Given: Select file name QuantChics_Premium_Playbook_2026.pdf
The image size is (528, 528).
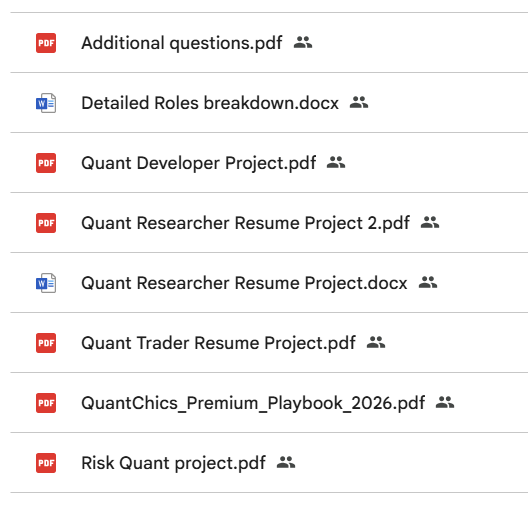Looking at the screenshot, I should (x=253, y=404).
